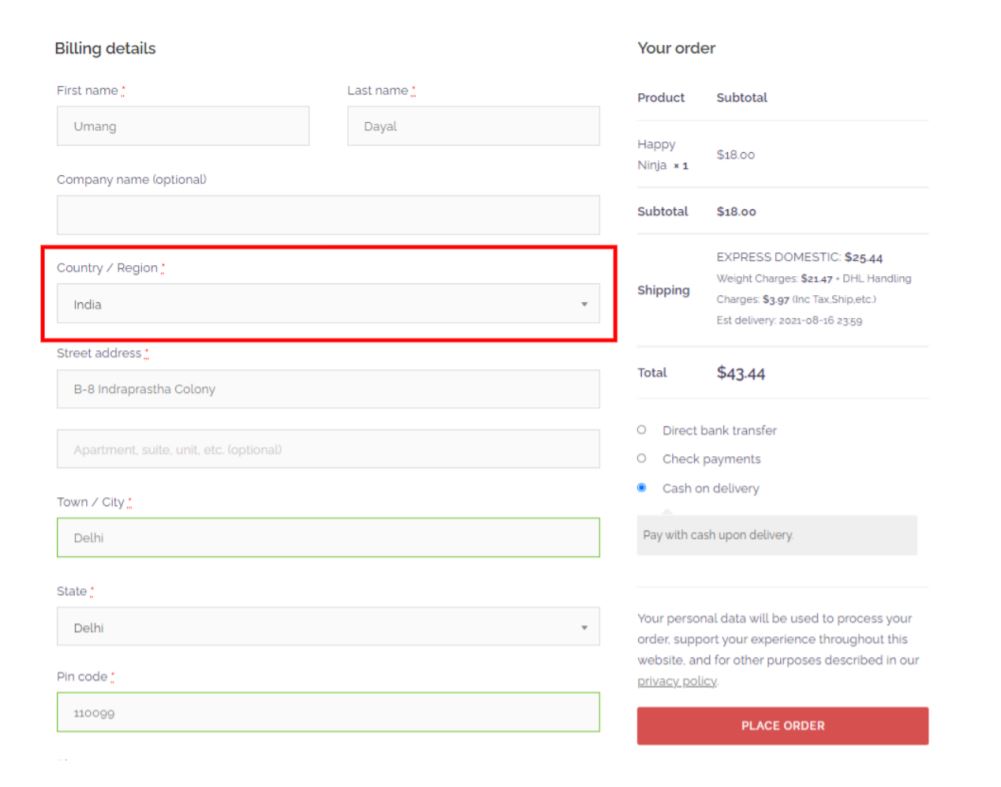Edit the Town / City field

coord(328,537)
